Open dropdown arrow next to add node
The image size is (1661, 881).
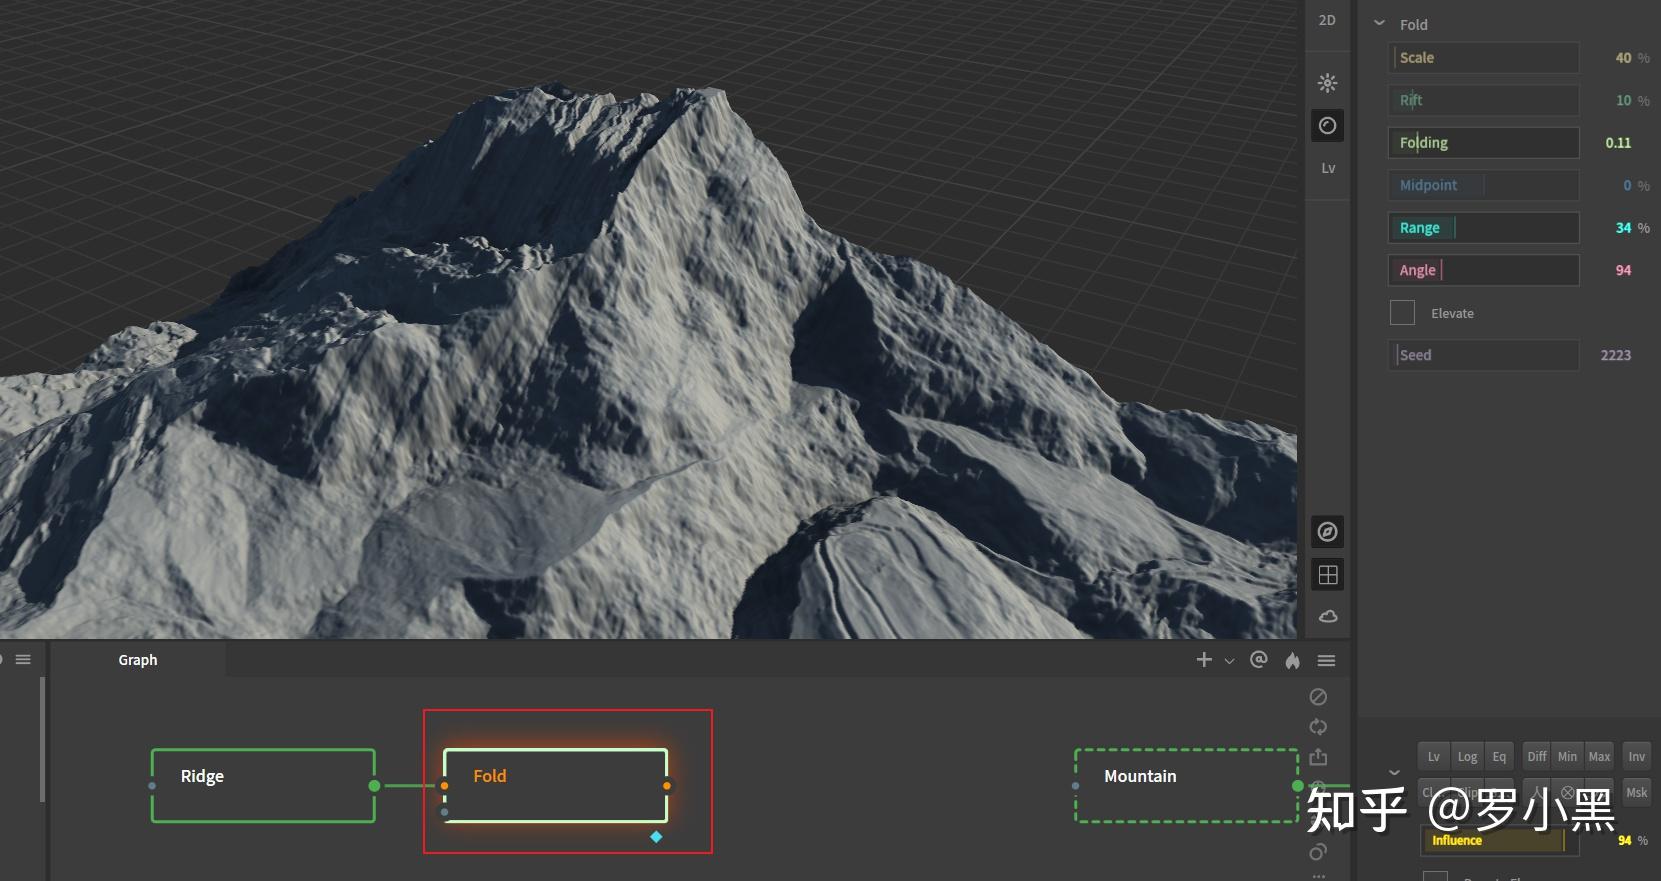coord(1230,661)
